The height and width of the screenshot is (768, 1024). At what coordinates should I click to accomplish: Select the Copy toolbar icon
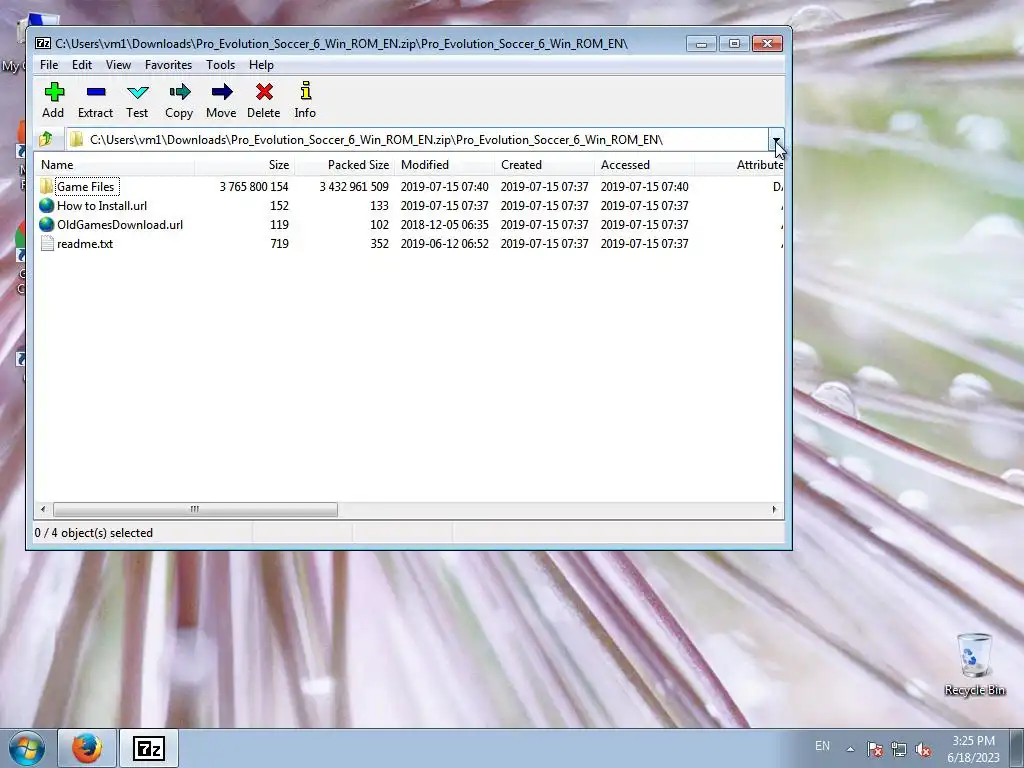[180, 91]
